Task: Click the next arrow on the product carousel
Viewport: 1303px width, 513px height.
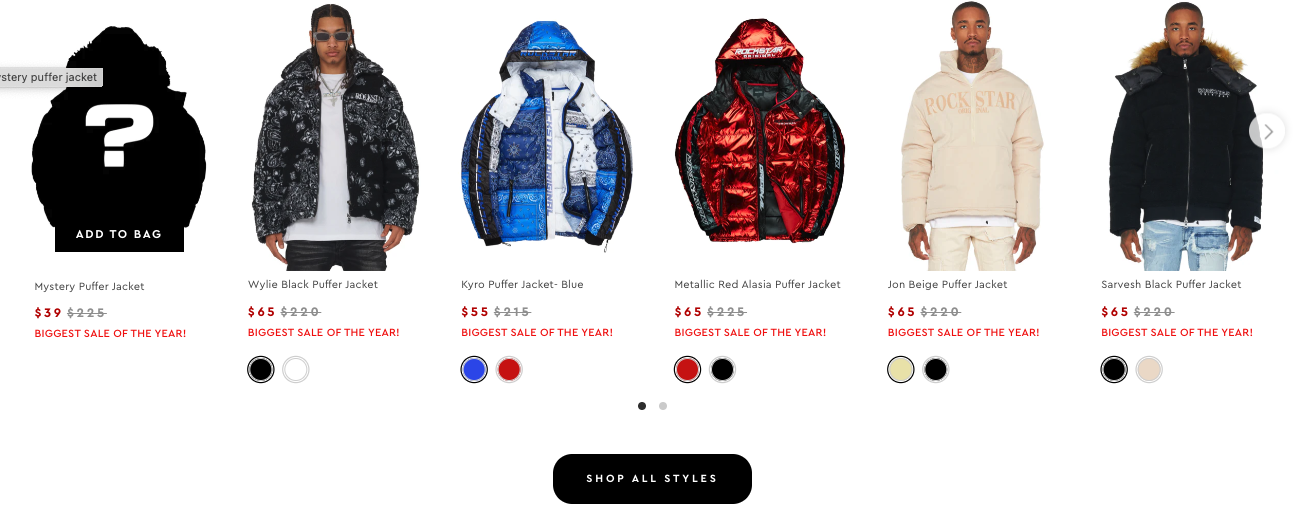Action: coord(1267,131)
